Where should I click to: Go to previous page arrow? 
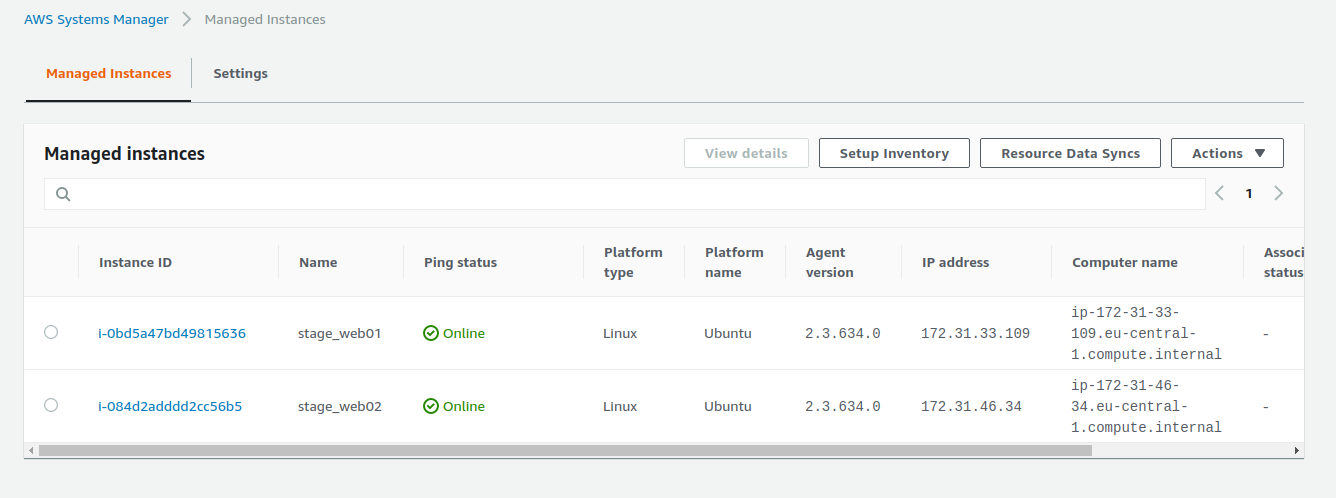1219,194
